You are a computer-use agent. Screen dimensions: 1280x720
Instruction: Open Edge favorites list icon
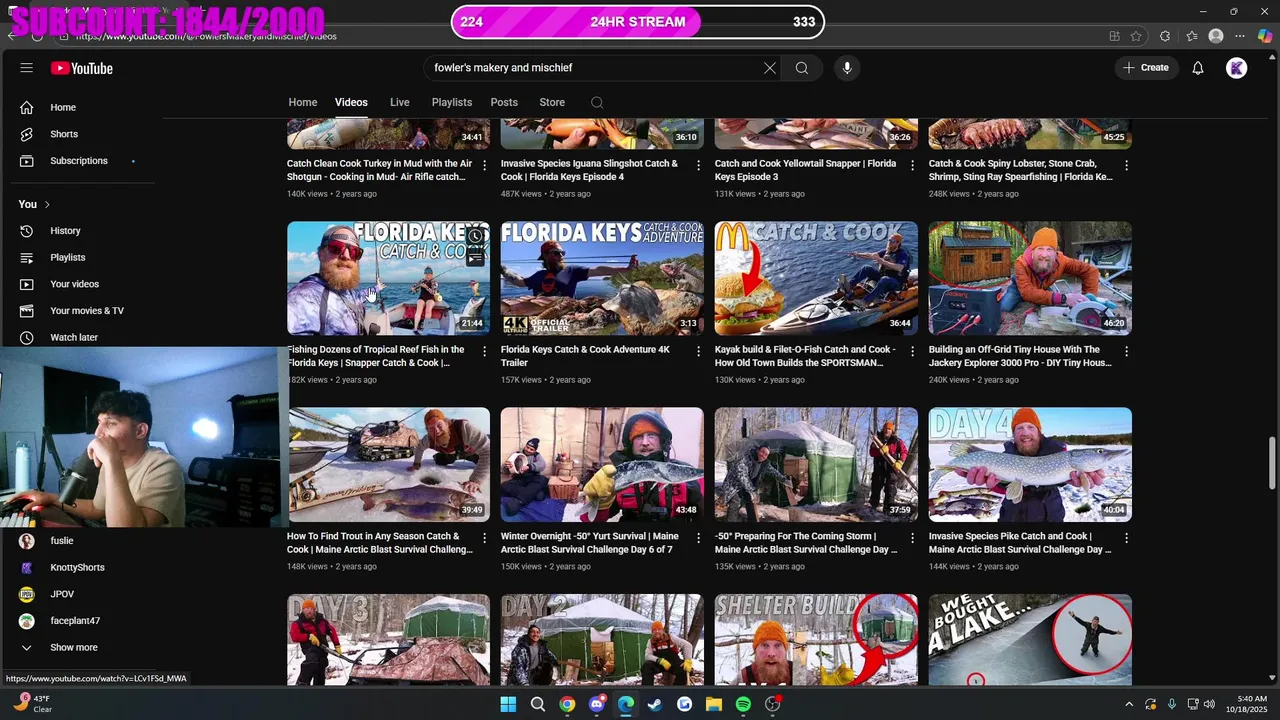pos(1192,36)
